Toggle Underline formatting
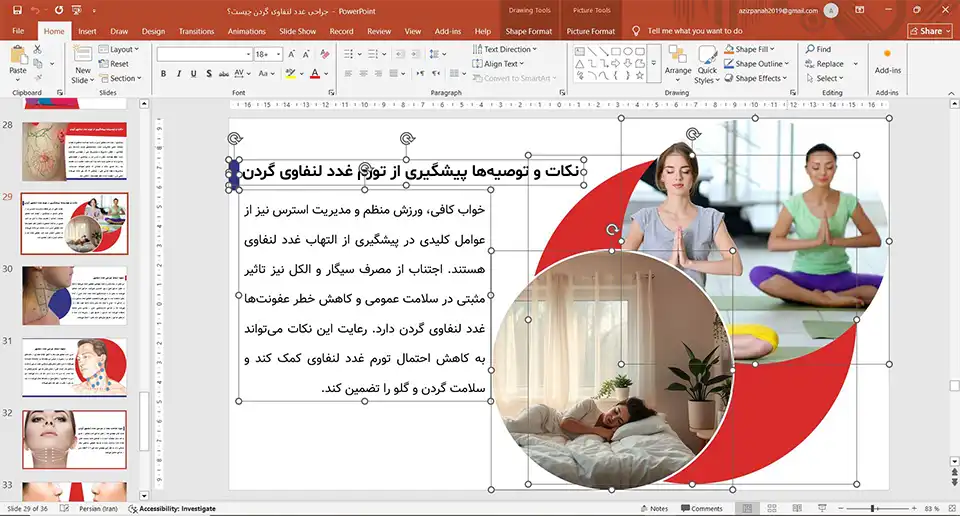This screenshot has height=516, width=960. coord(193,73)
